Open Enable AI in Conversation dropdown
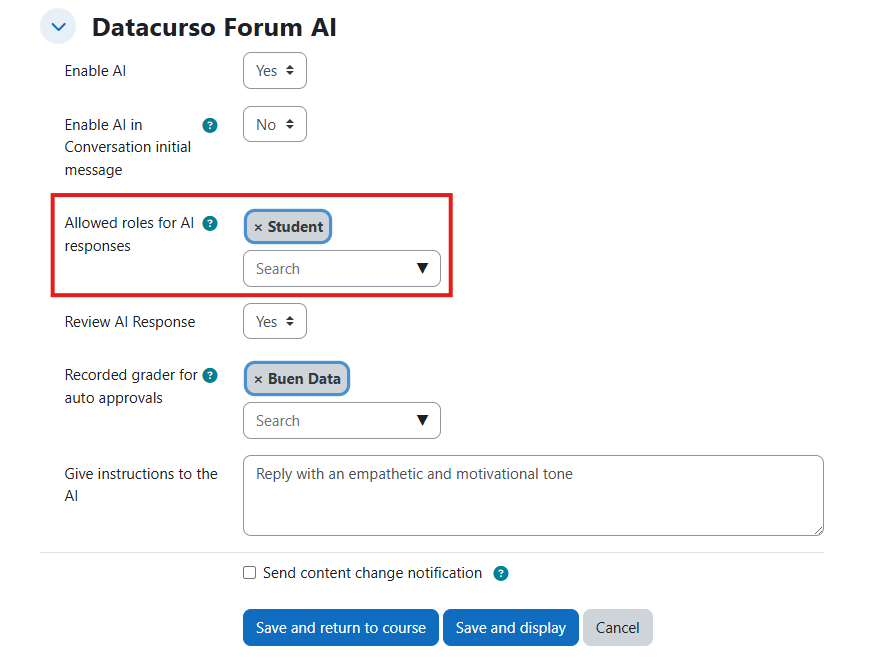 [x=275, y=125]
